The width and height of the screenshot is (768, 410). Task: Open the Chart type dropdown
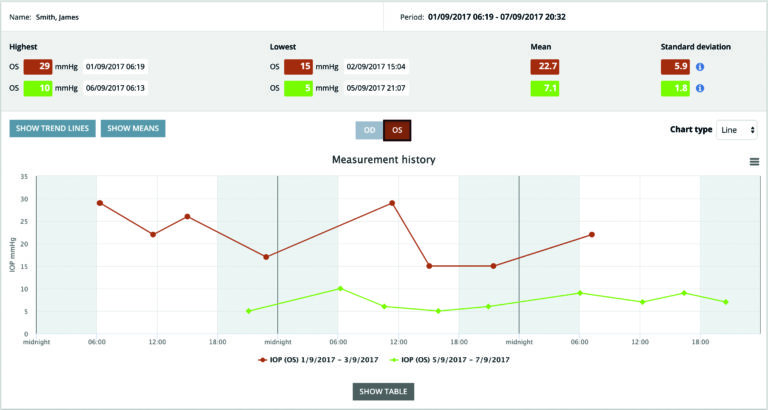[x=737, y=130]
